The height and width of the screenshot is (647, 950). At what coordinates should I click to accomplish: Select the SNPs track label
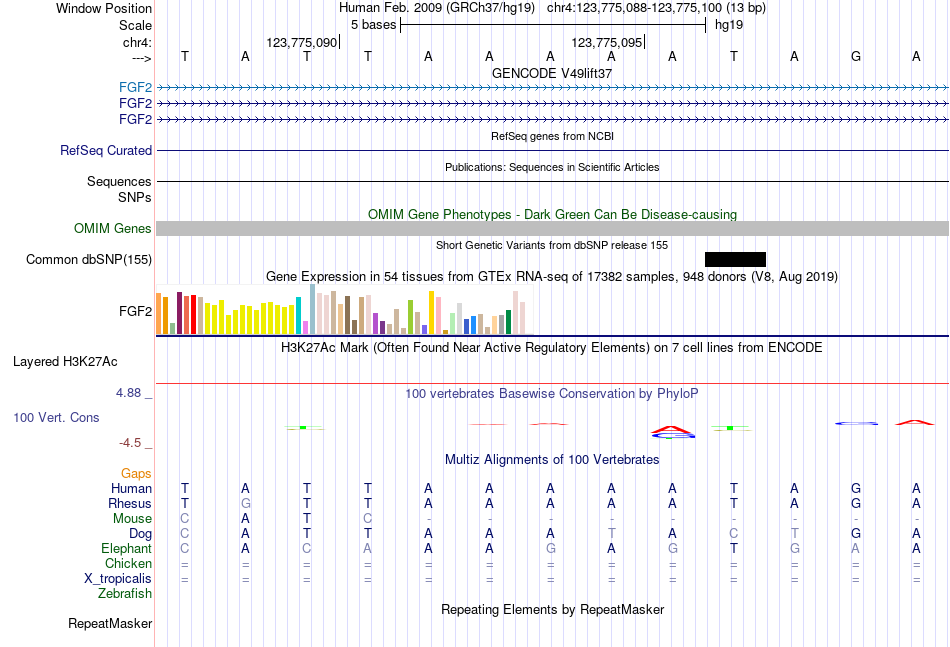coord(135,197)
